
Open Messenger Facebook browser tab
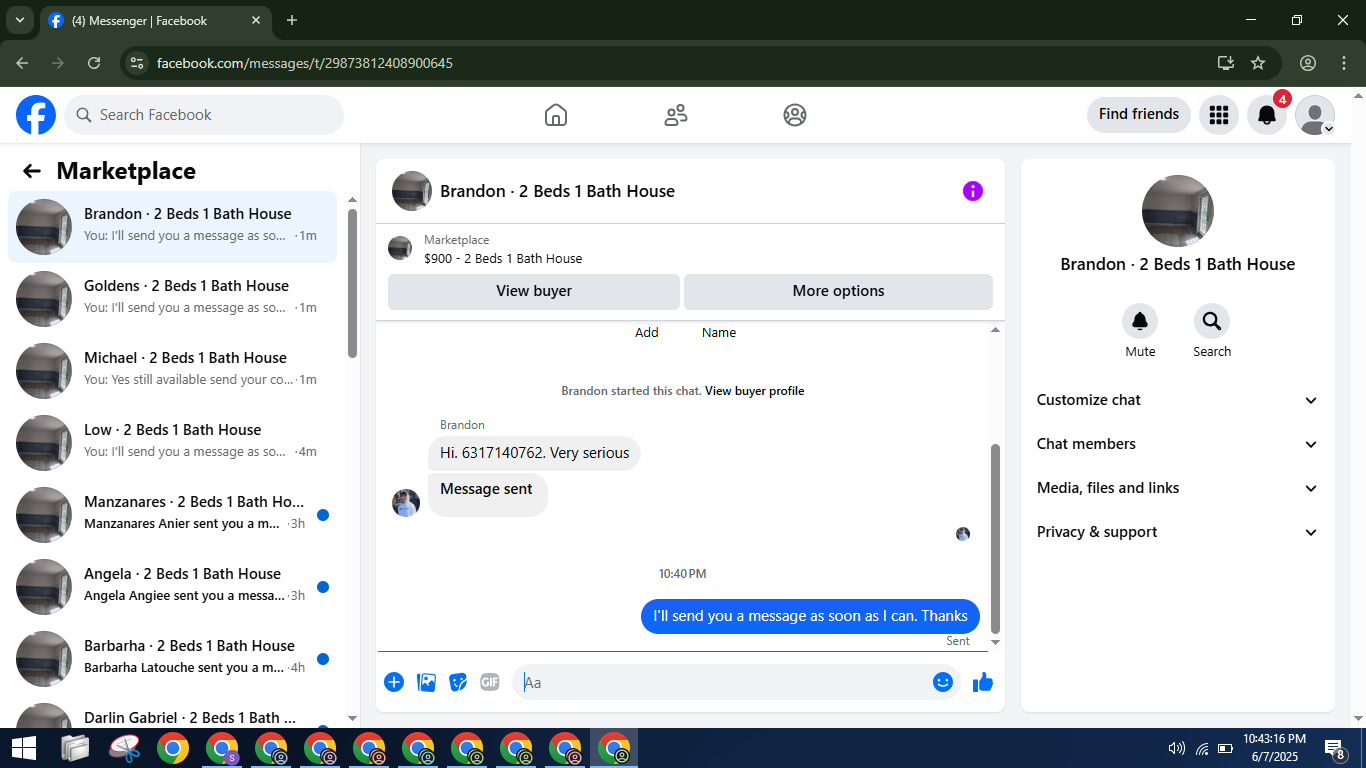pyautogui.click(x=155, y=21)
